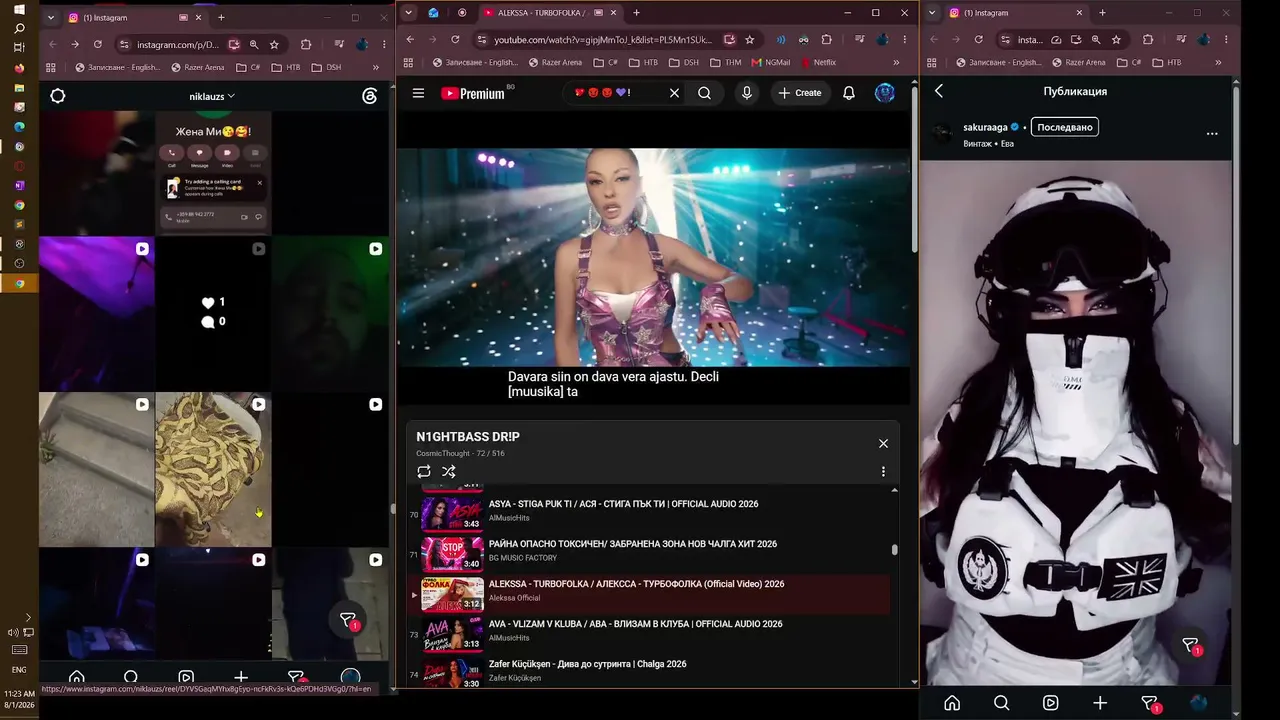The image size is (1280, 720).
Task: Open the floating messages bubble in left Instagram window
Action: (348, 621)
